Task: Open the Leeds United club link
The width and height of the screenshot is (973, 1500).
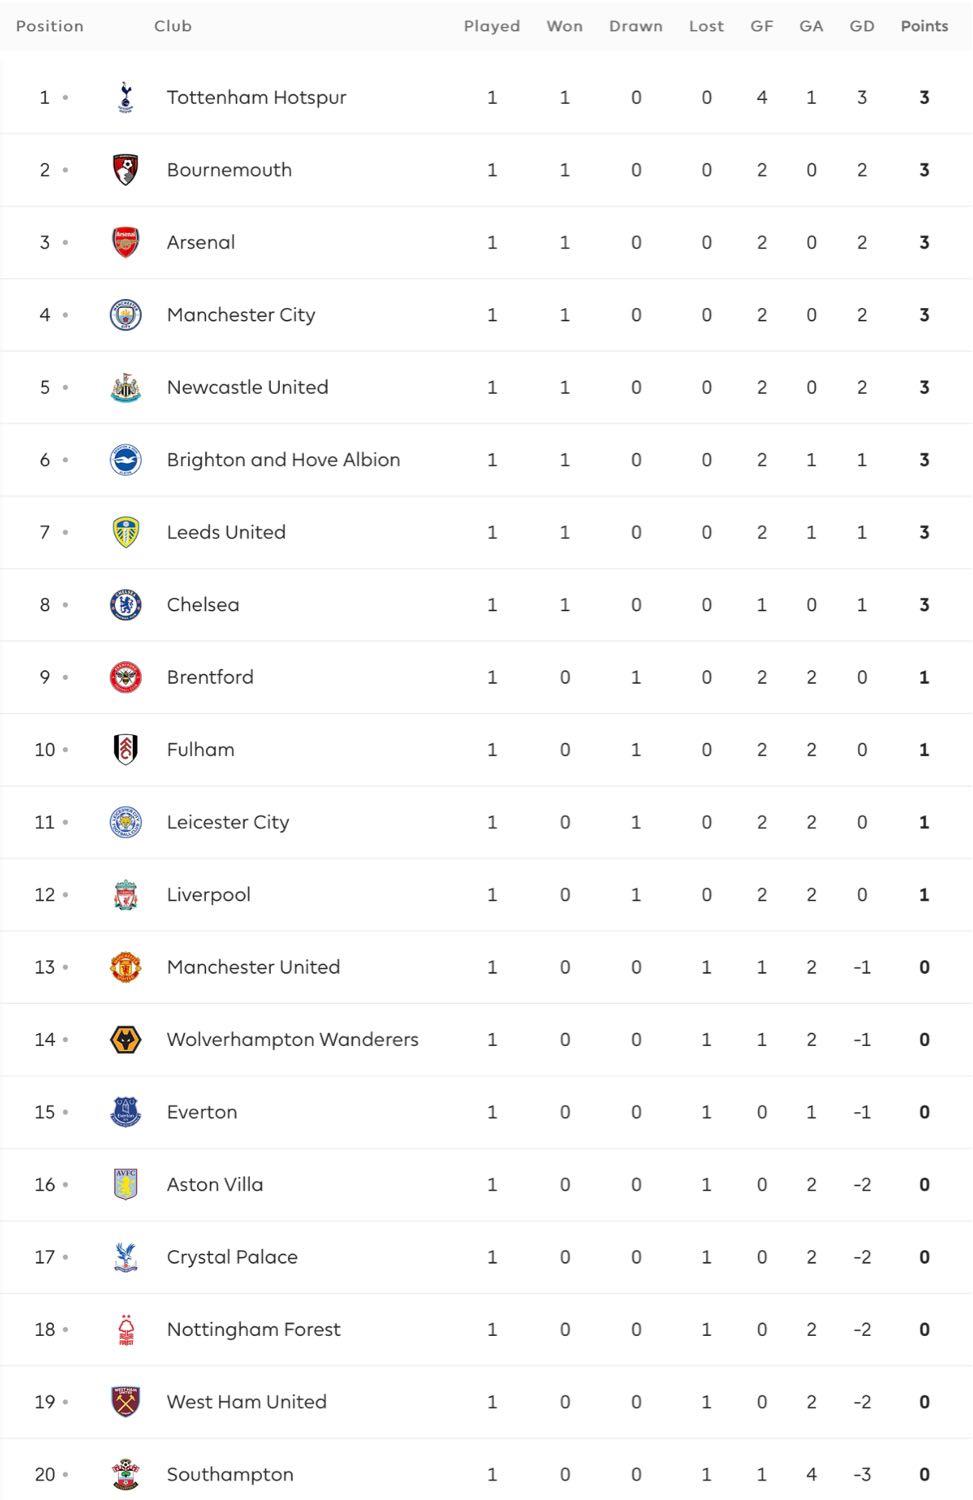Action: (226, 532)
